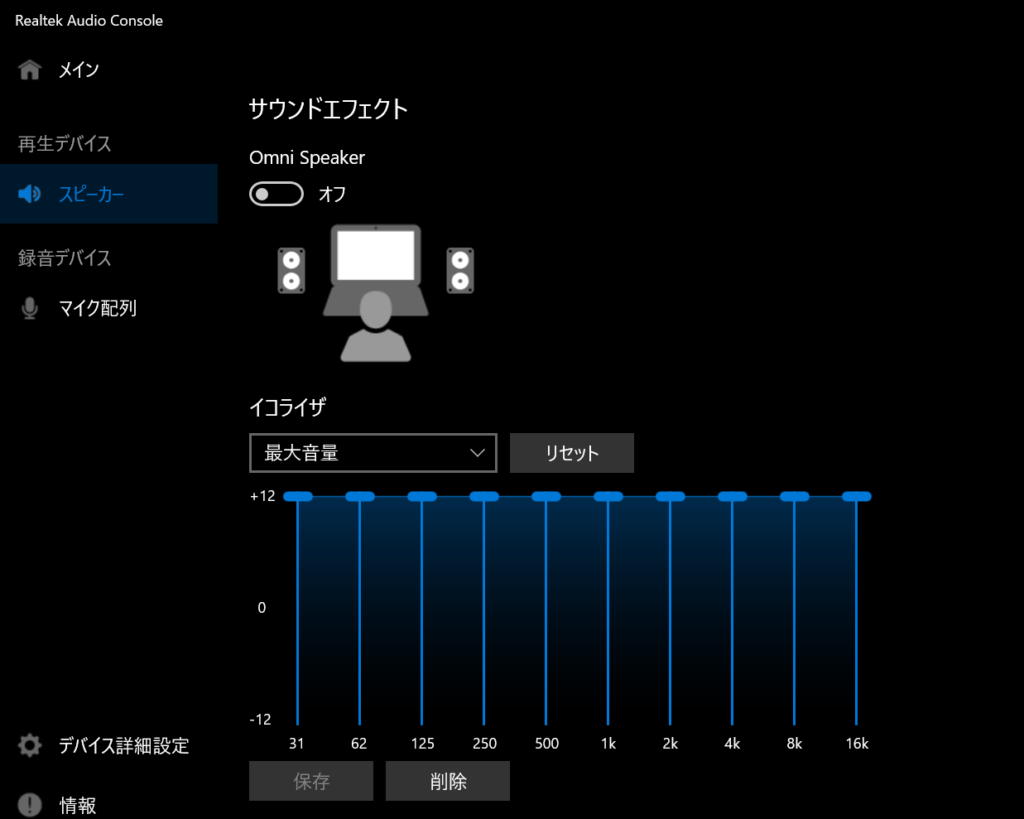Click the 1k equalizer slider handle

608,496
